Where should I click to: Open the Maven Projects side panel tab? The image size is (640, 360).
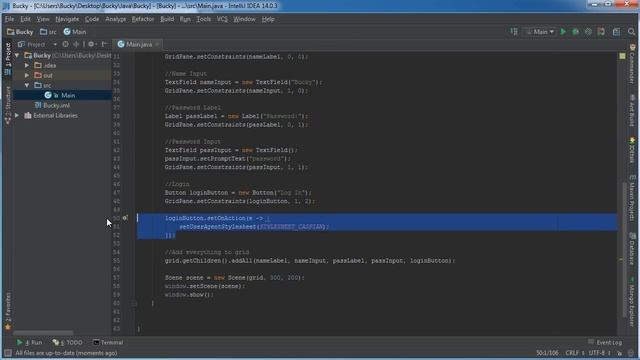(x=632, y=199)
